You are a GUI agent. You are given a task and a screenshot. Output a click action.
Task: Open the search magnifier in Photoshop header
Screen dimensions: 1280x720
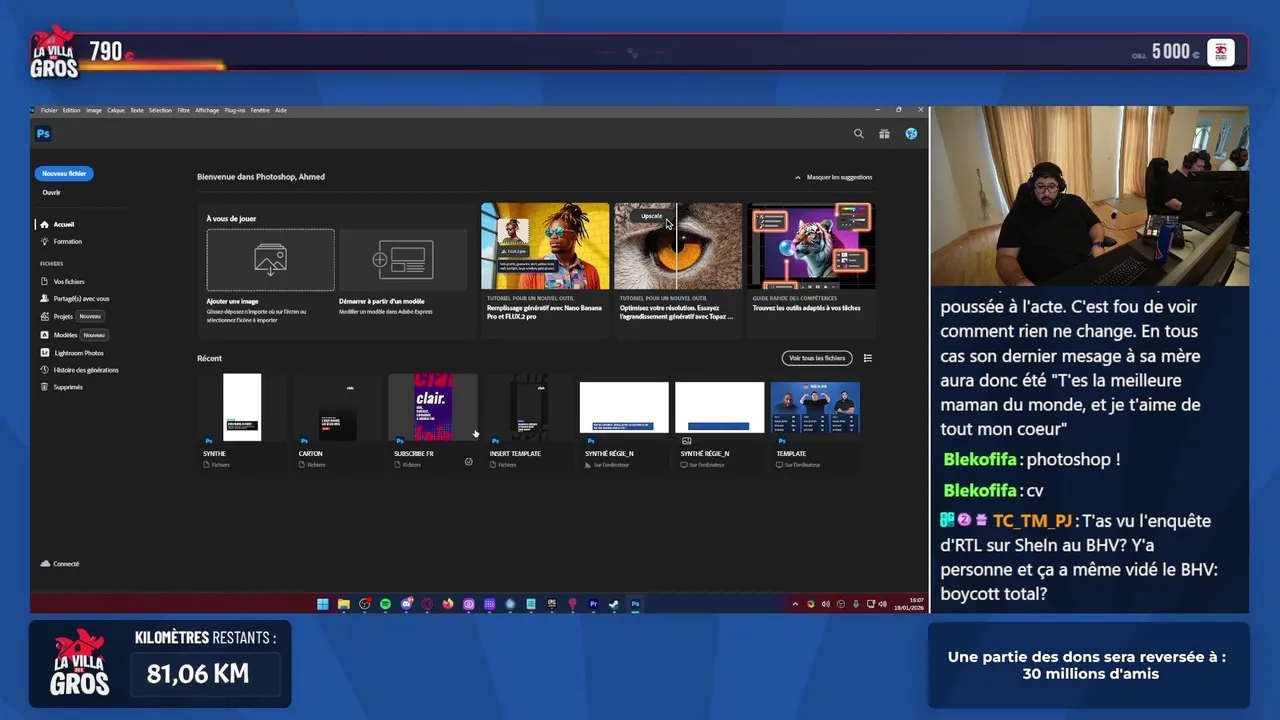click(x=858, y=133)
